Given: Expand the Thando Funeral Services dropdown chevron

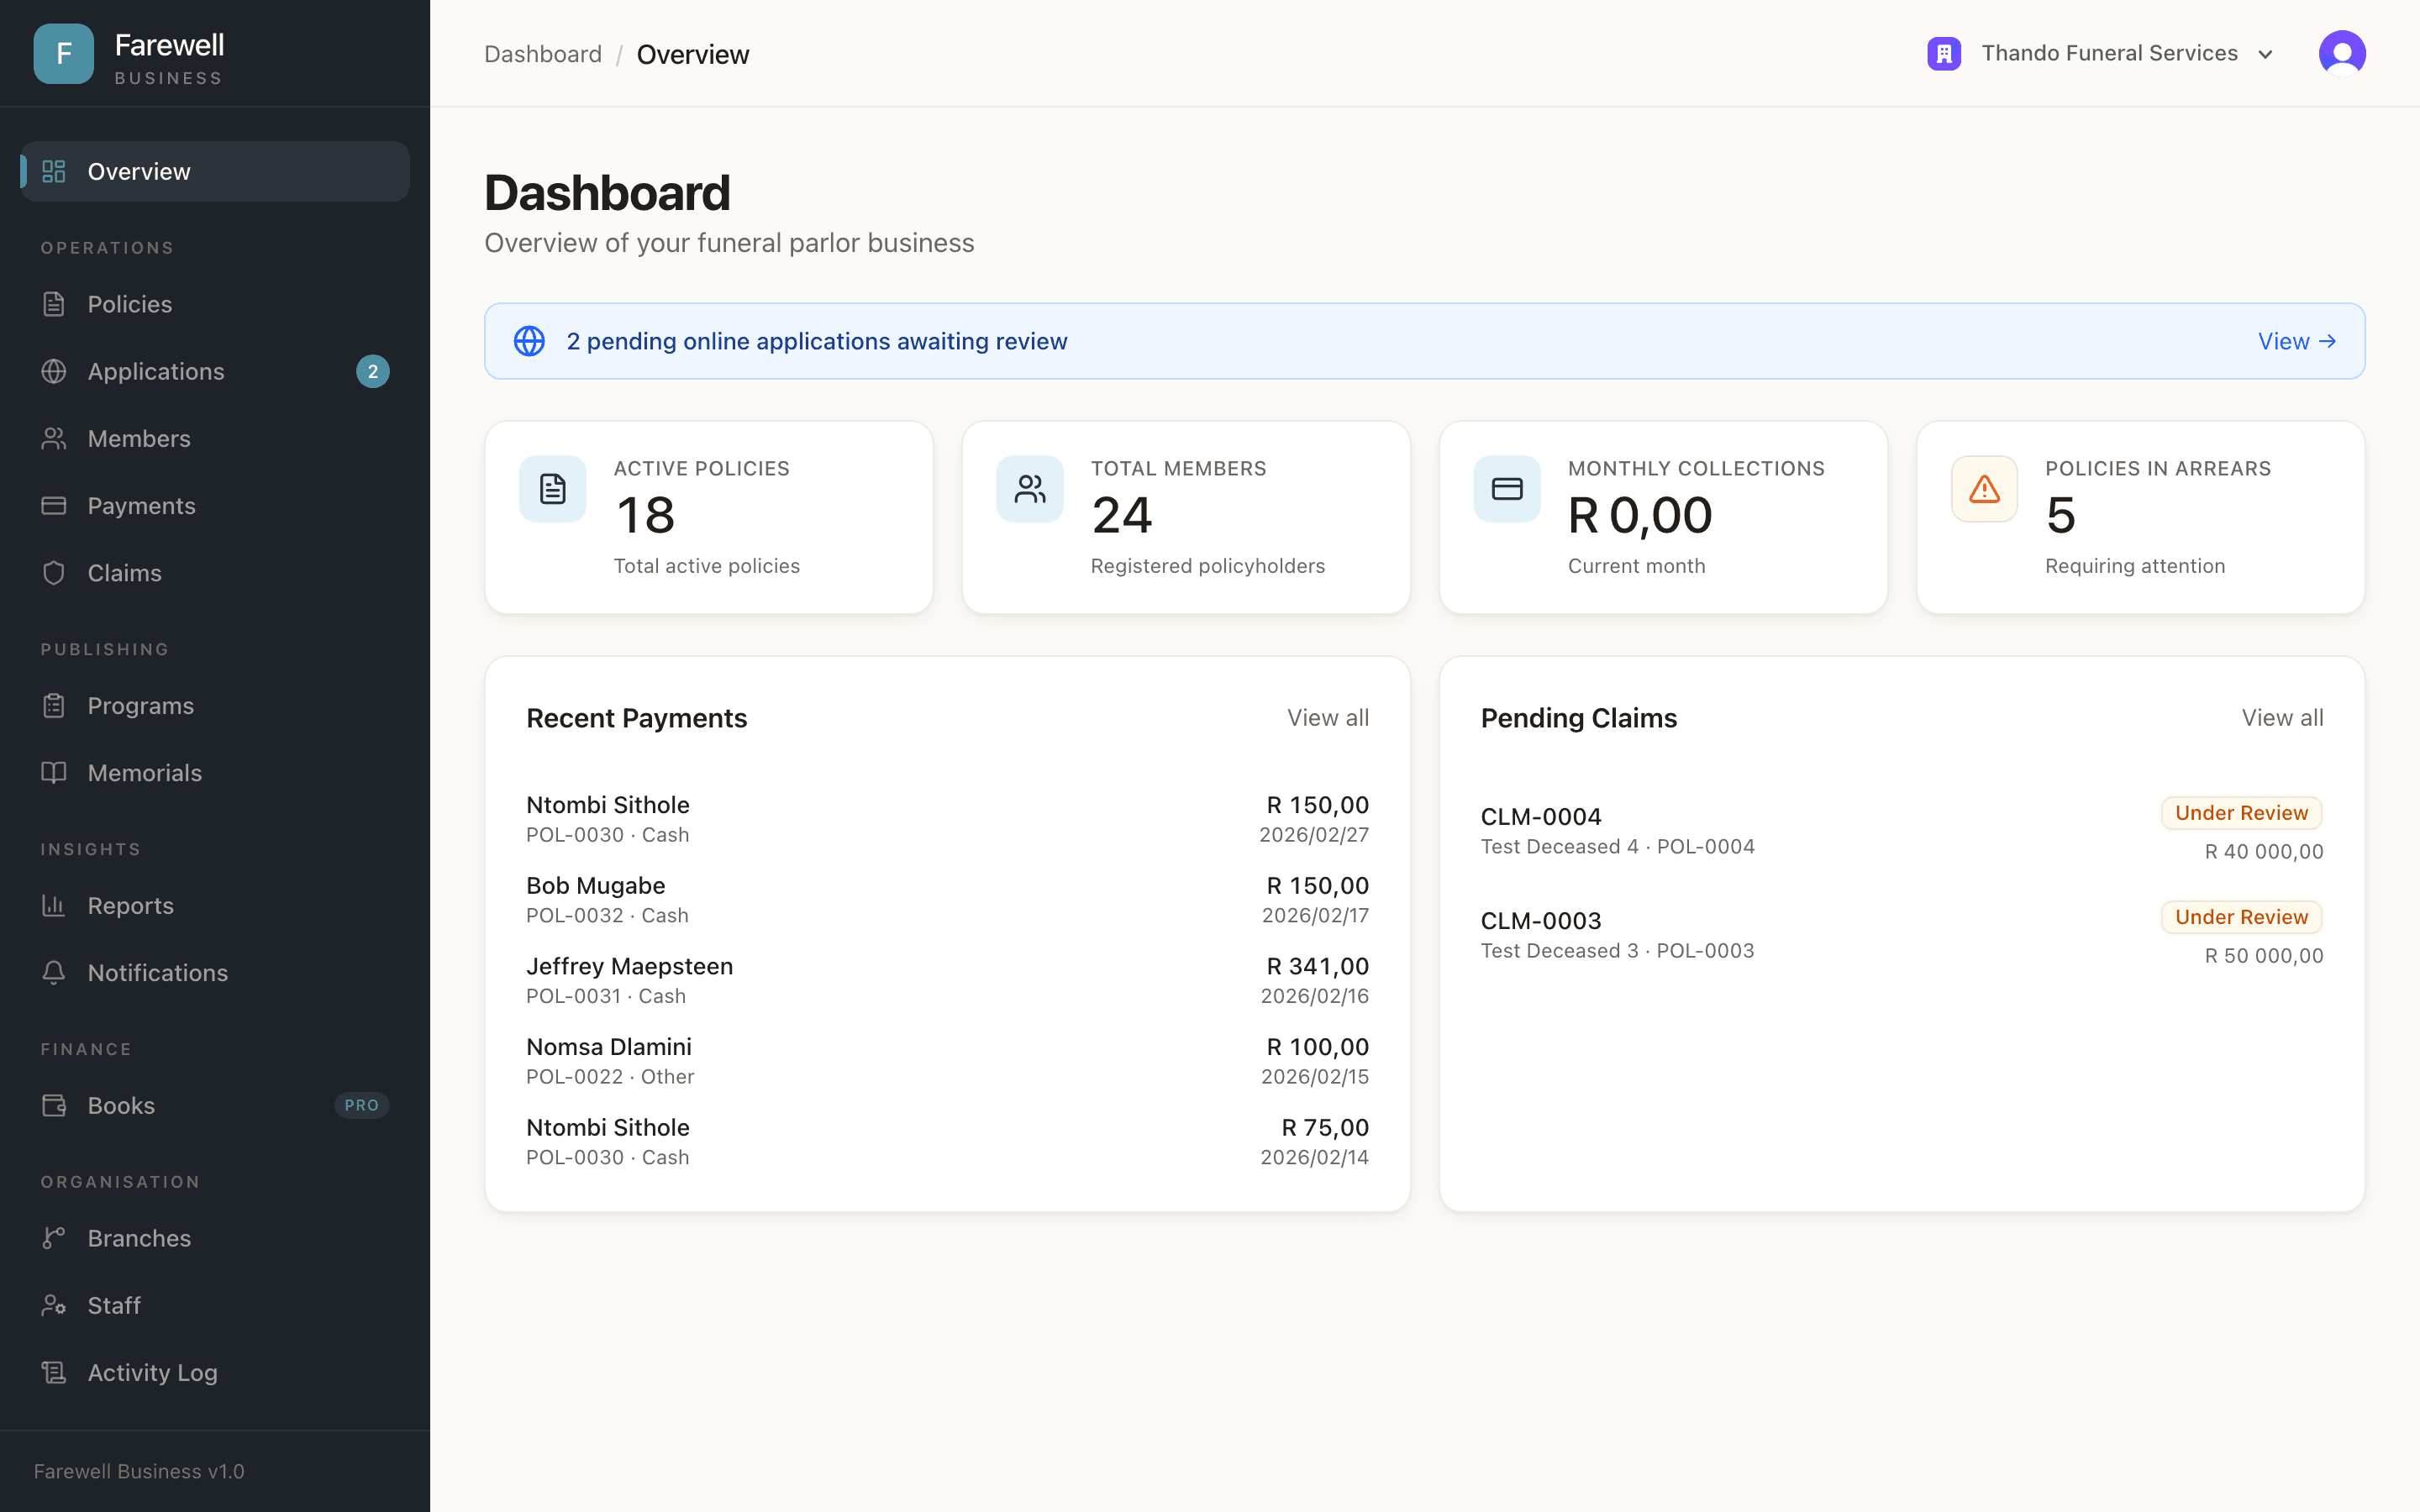Looking at the screenshot, I should (2266, 55).
